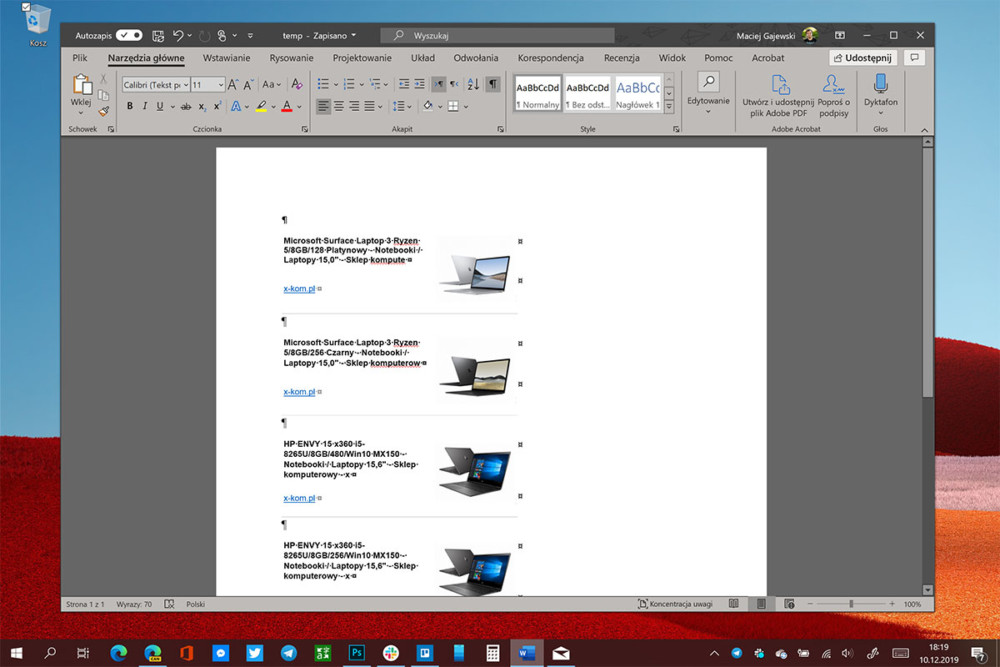Open the borders dropdown arrow
This screenshot has height=667, width=1000.
[466, 106]
